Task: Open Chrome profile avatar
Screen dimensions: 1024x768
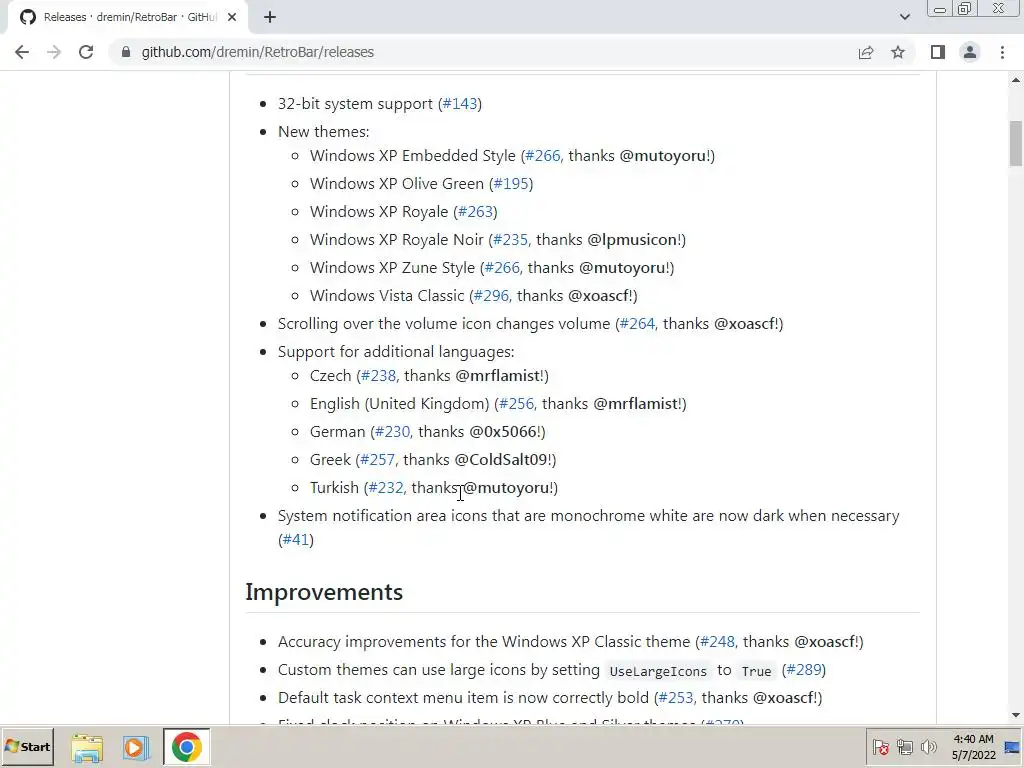Action: click(x=970, y=52)
